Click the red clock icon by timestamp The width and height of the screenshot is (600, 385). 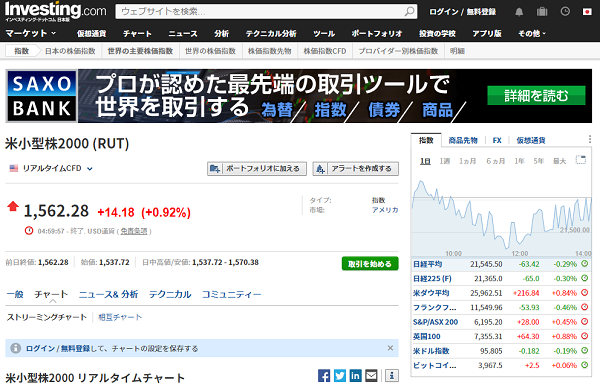pos(29,230)
